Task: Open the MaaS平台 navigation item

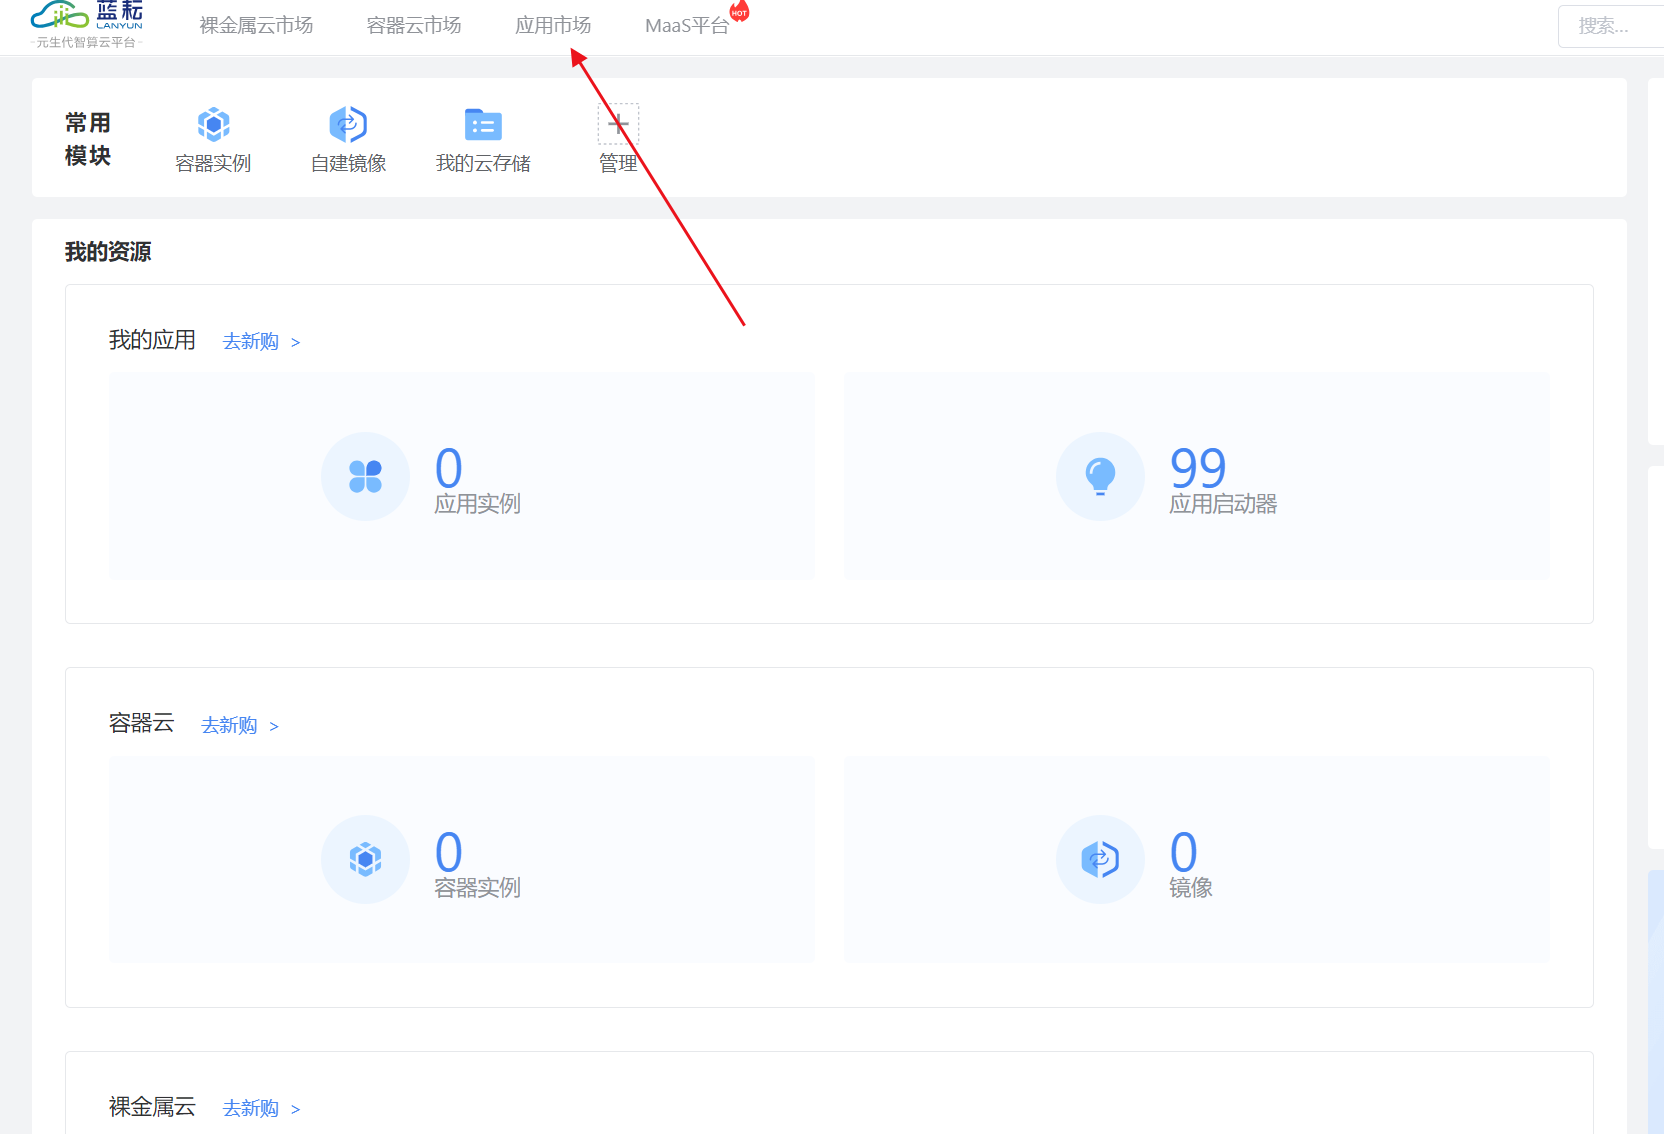Action: [x=686, y=26]
